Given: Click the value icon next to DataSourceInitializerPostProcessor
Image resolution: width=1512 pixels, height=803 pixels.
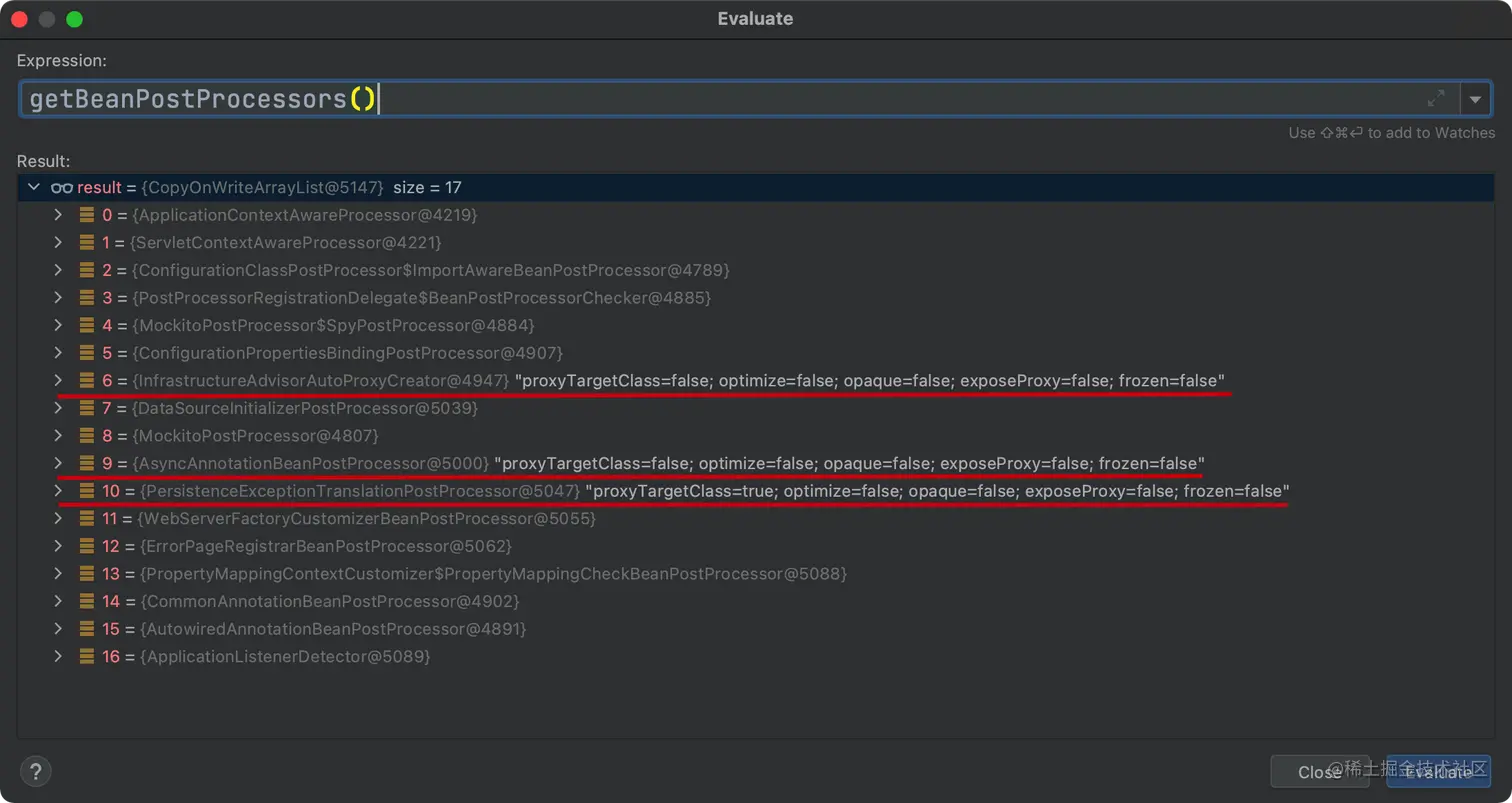Looking at the screenshot, I should [x=85, y=408].
